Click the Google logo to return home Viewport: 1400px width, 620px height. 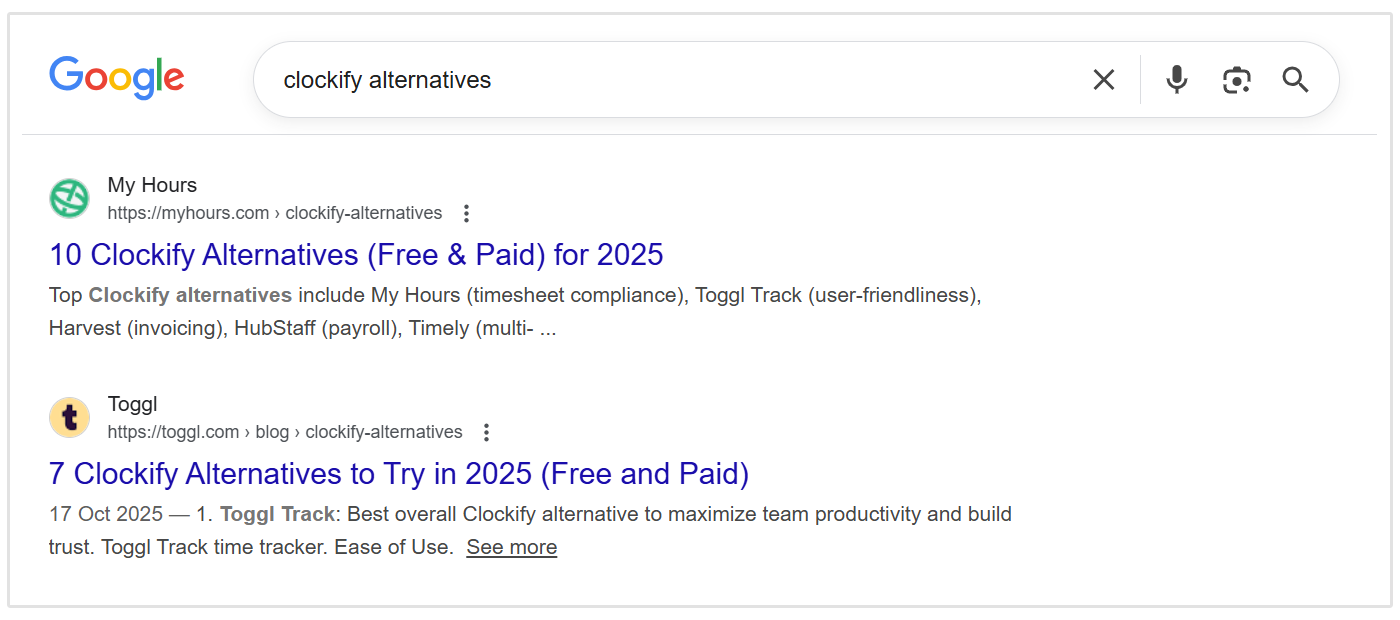pyautogui.click(x=116, y=76)
